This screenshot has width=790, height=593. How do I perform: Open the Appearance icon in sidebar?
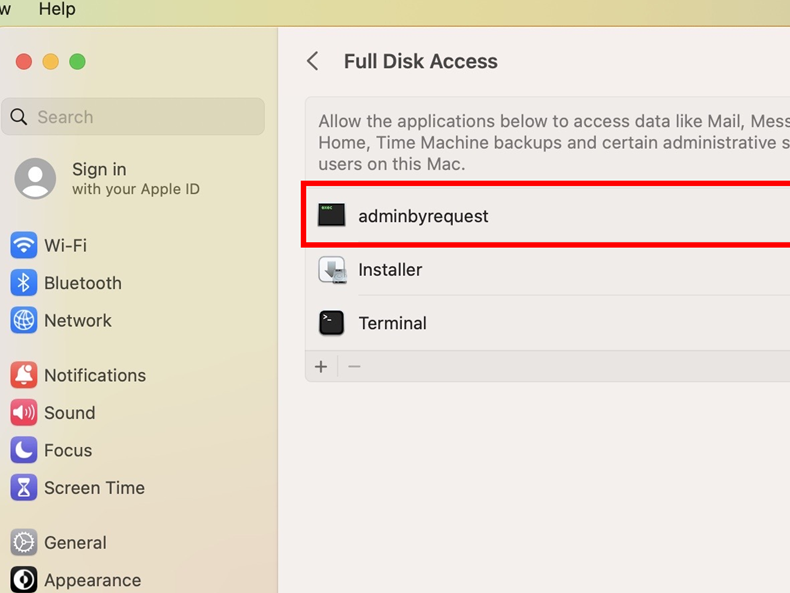(23, 579)
